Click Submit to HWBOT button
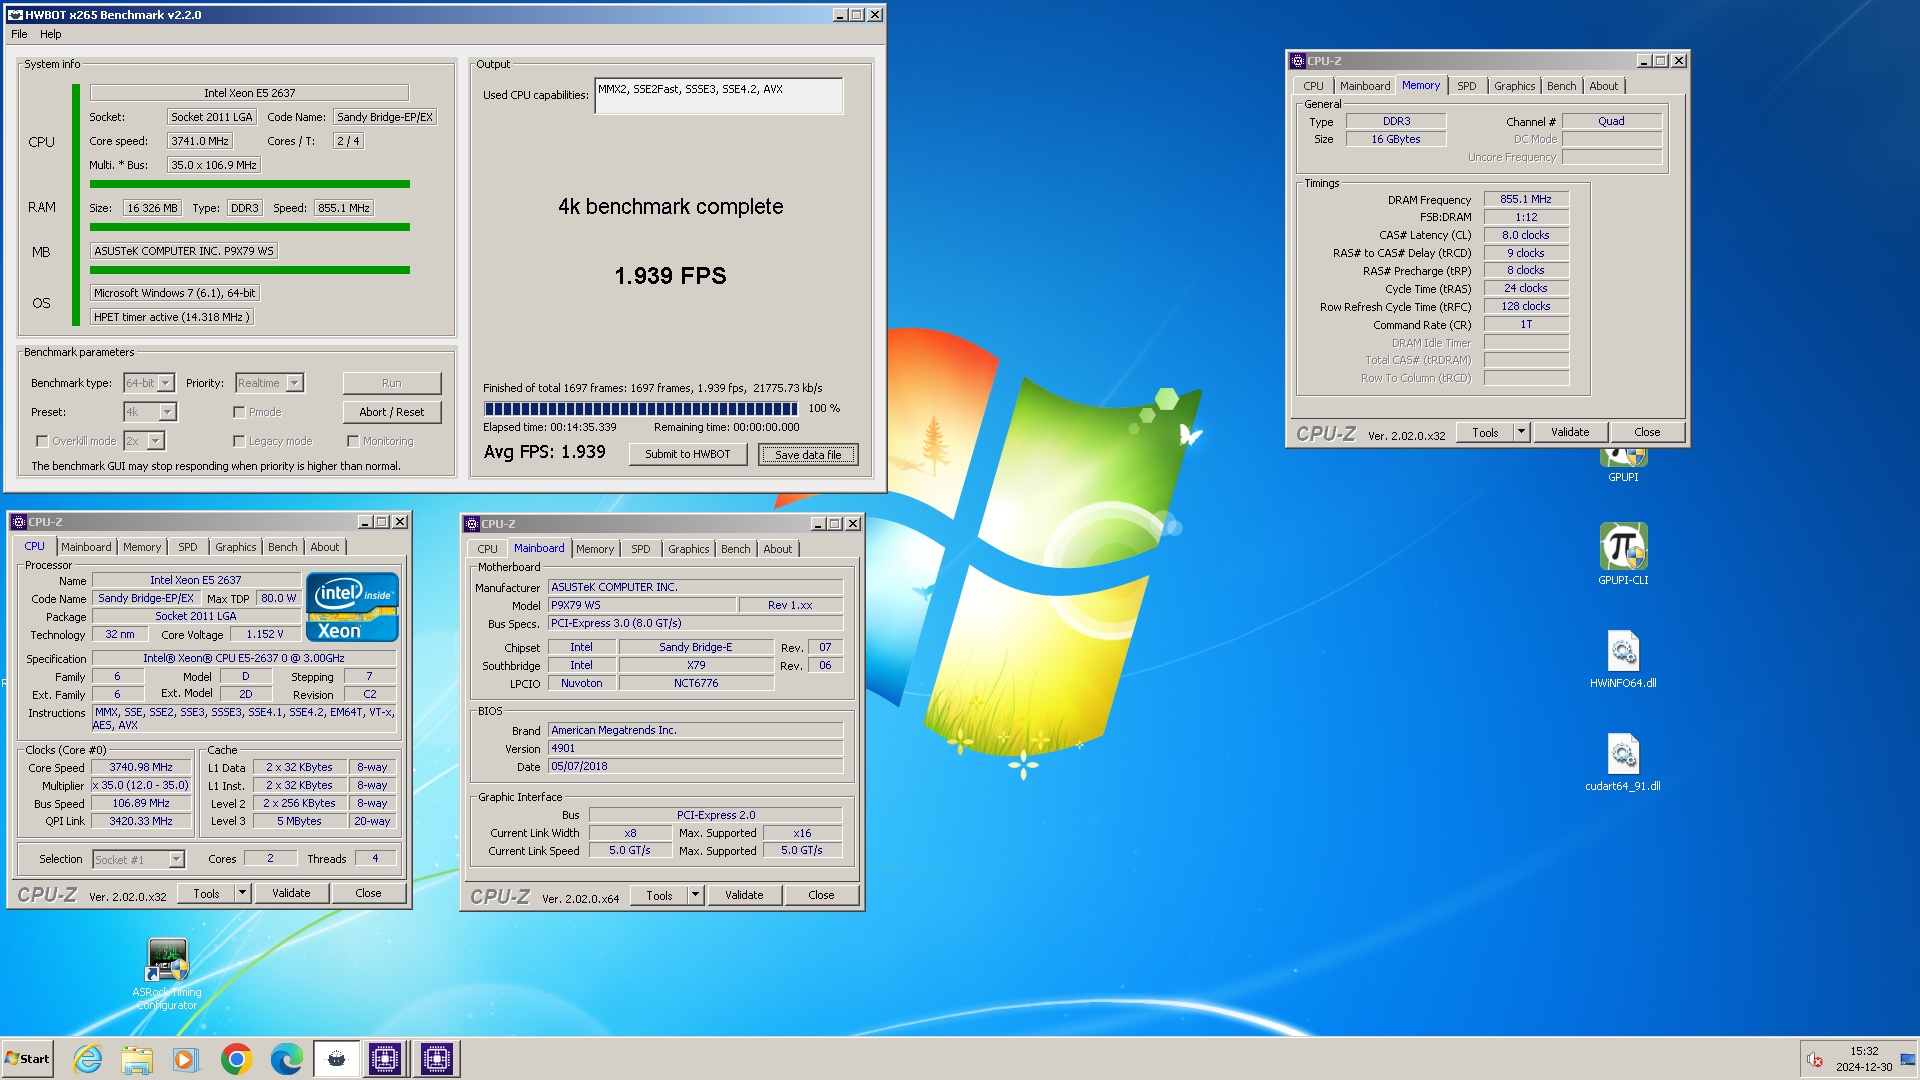Image resolution: width=1920 pixels, height=1080 pixels. tap(688, 454)
